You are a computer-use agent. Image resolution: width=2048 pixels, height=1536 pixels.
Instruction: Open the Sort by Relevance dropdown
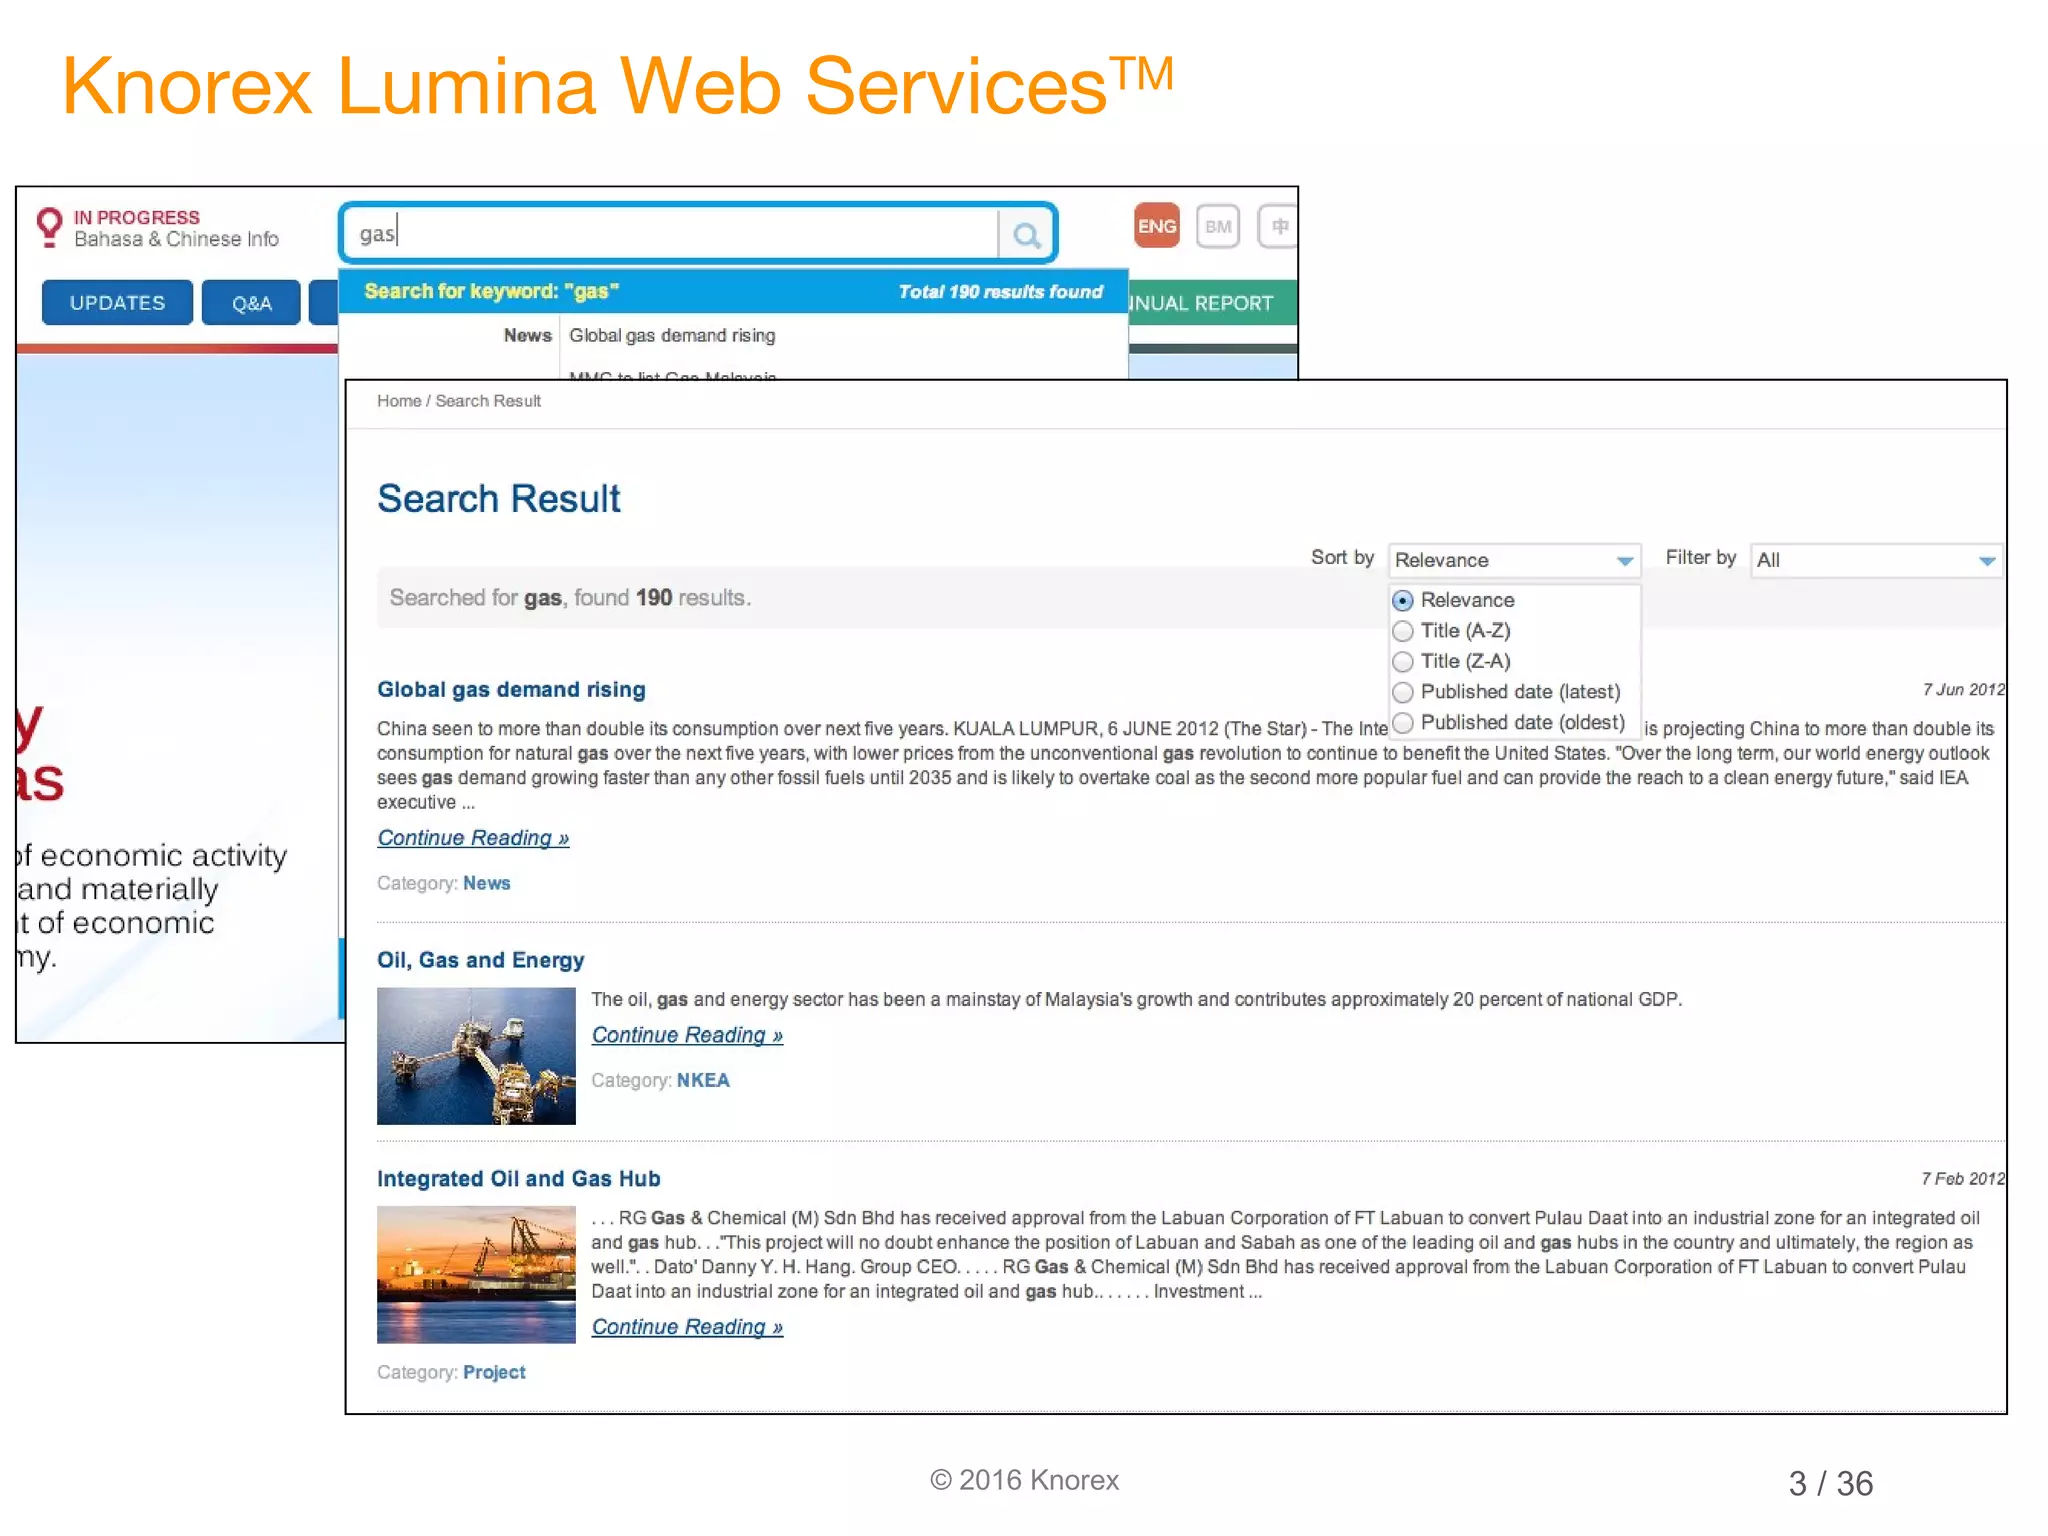tap(1514, 560)
